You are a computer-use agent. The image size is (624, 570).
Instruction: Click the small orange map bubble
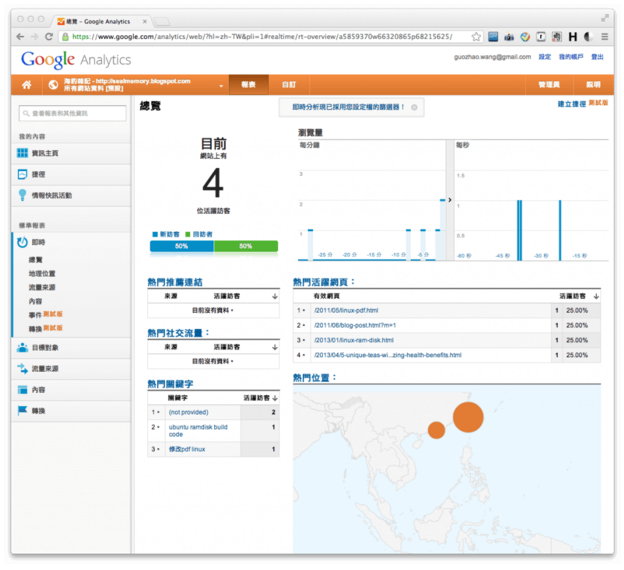point(436,430)
